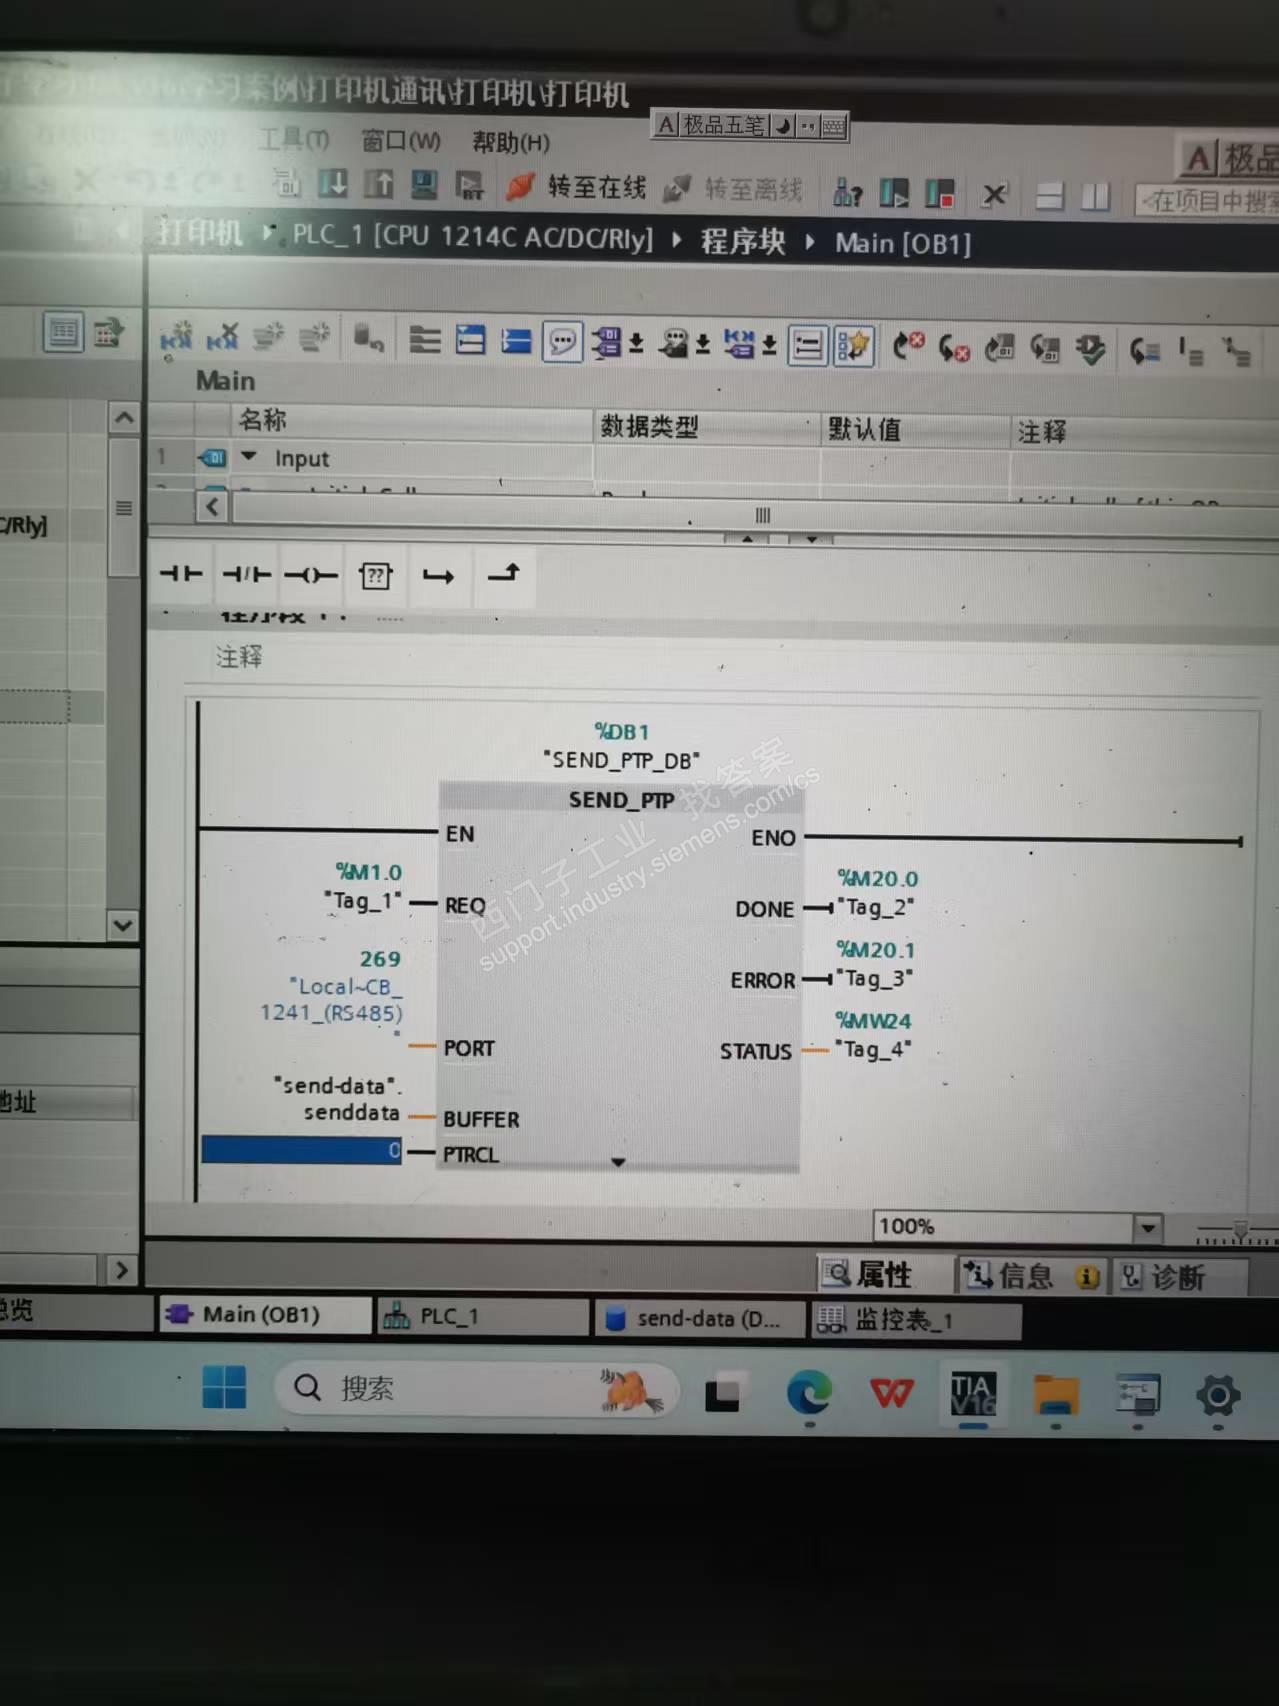Toggle network comments display icon
Viewport: 1279px width, 1706px height.
point(807,347)
